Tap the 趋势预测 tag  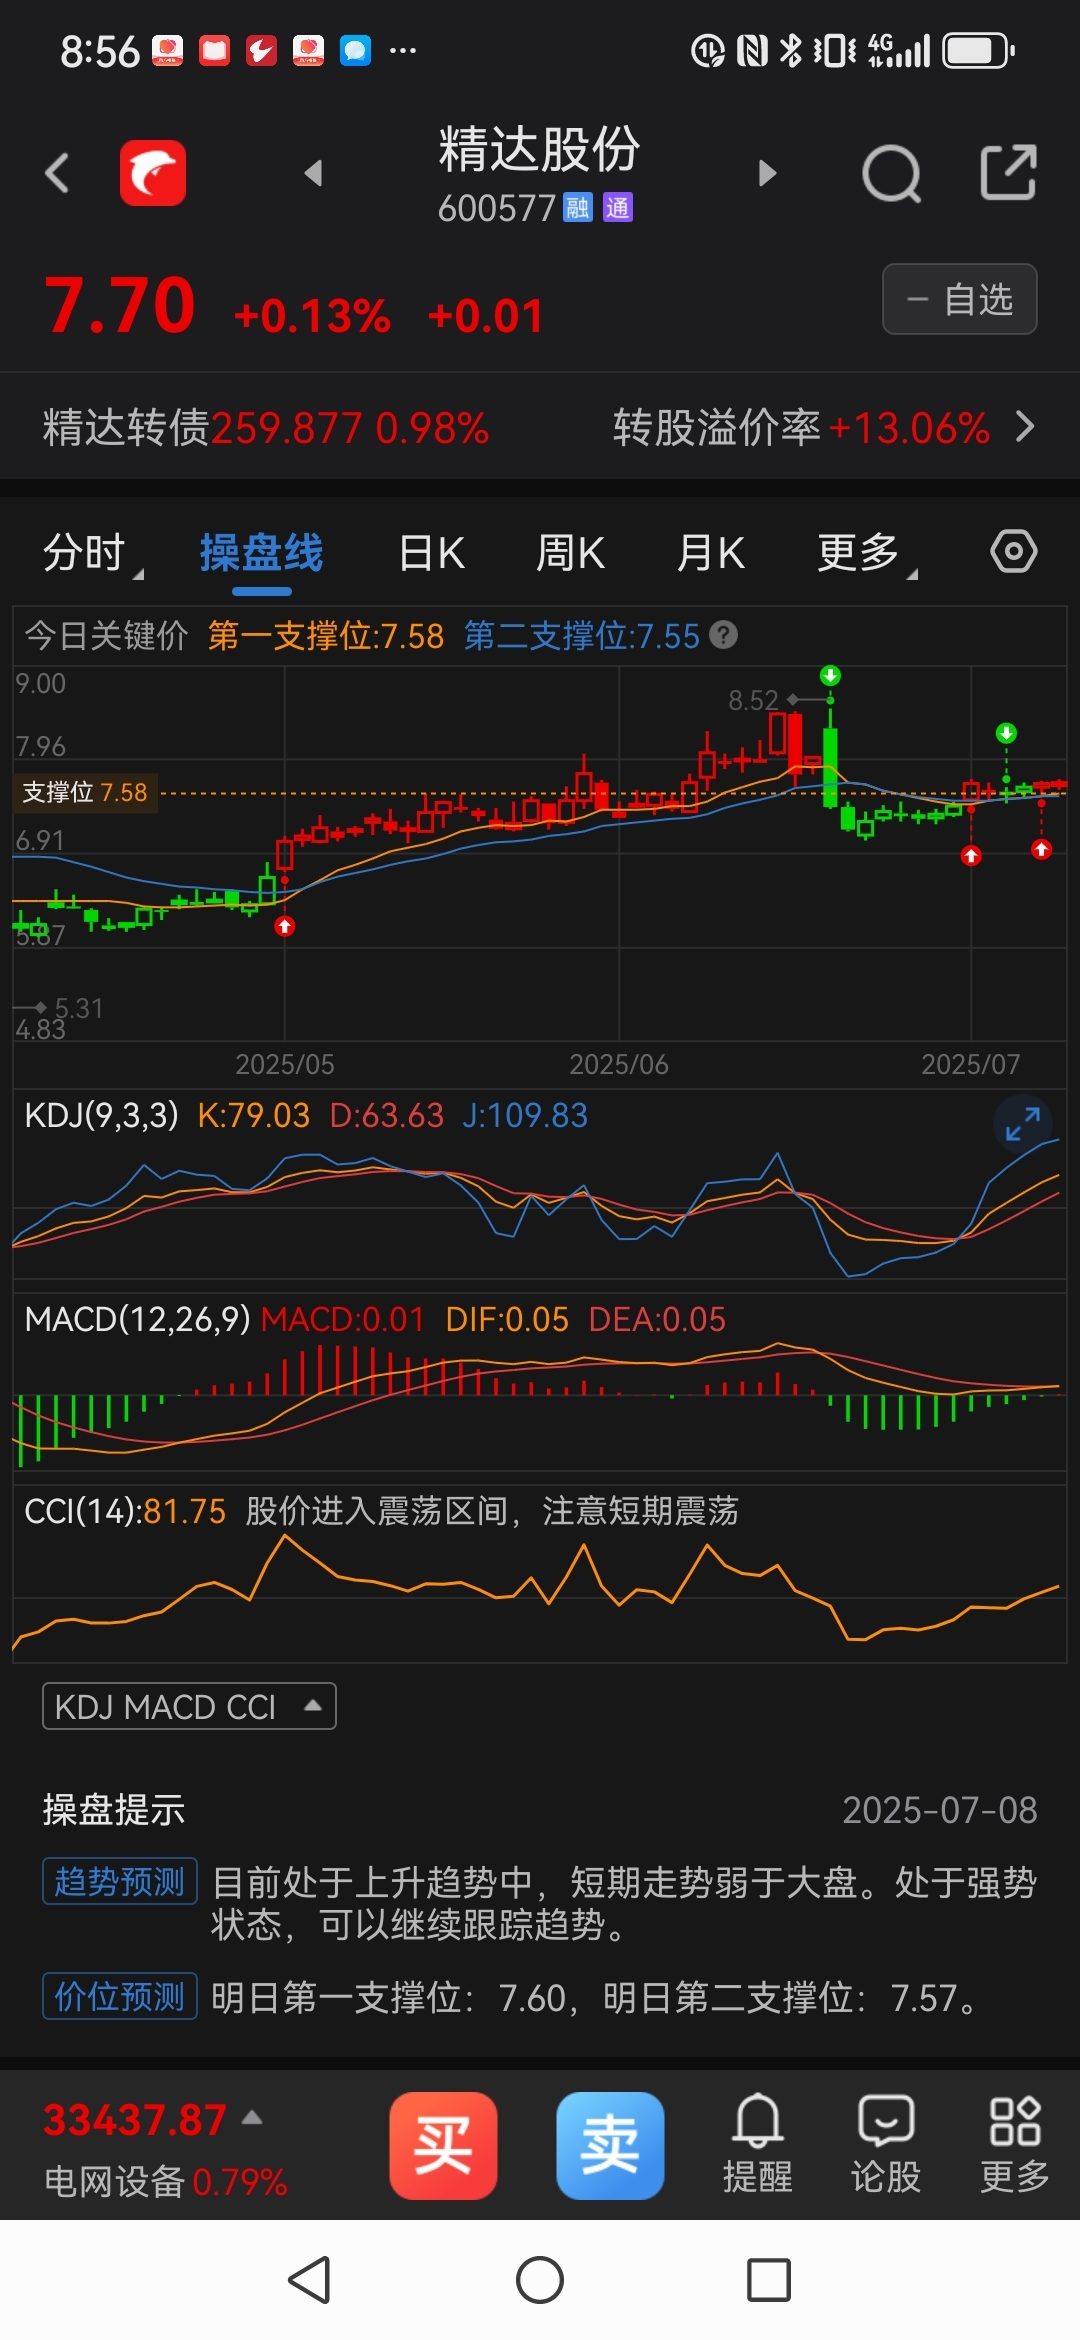point(120,1882)
